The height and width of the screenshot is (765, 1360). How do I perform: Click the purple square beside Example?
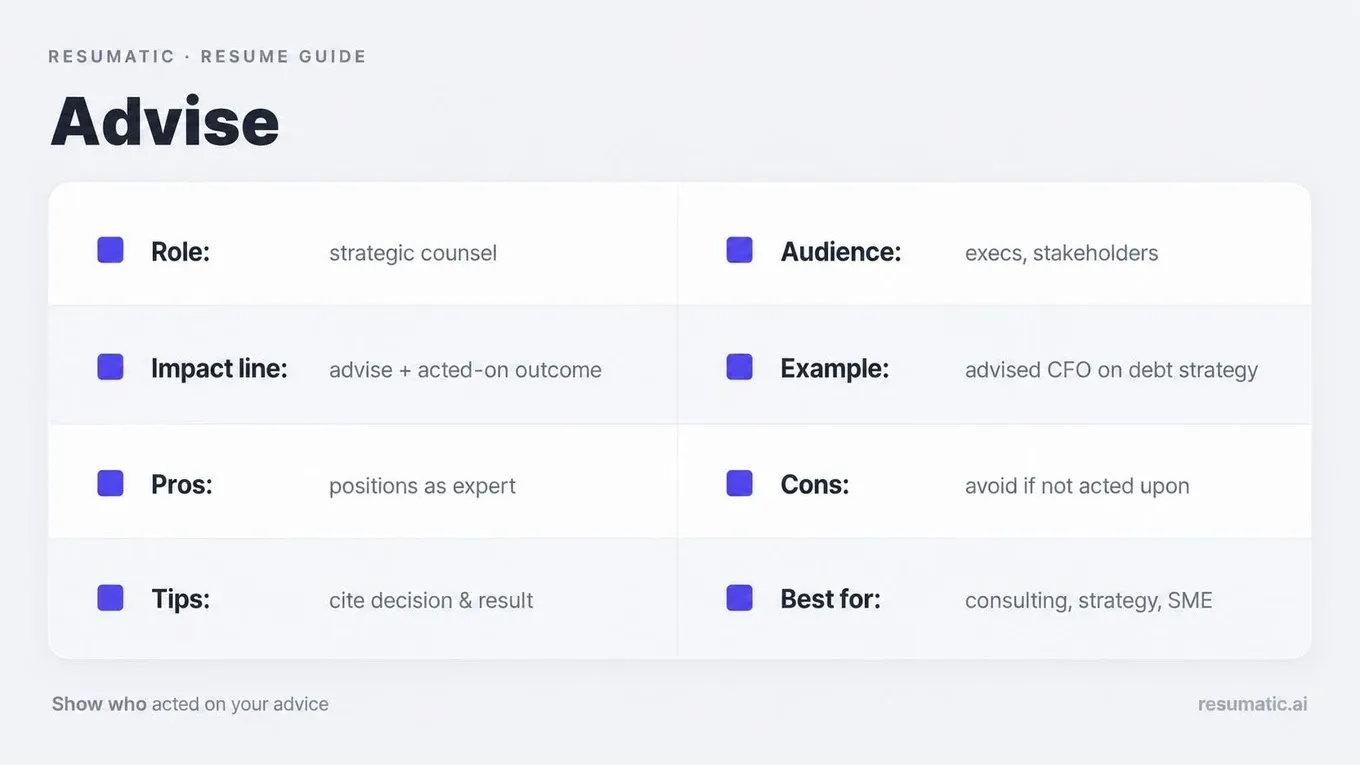click(739, 367)
